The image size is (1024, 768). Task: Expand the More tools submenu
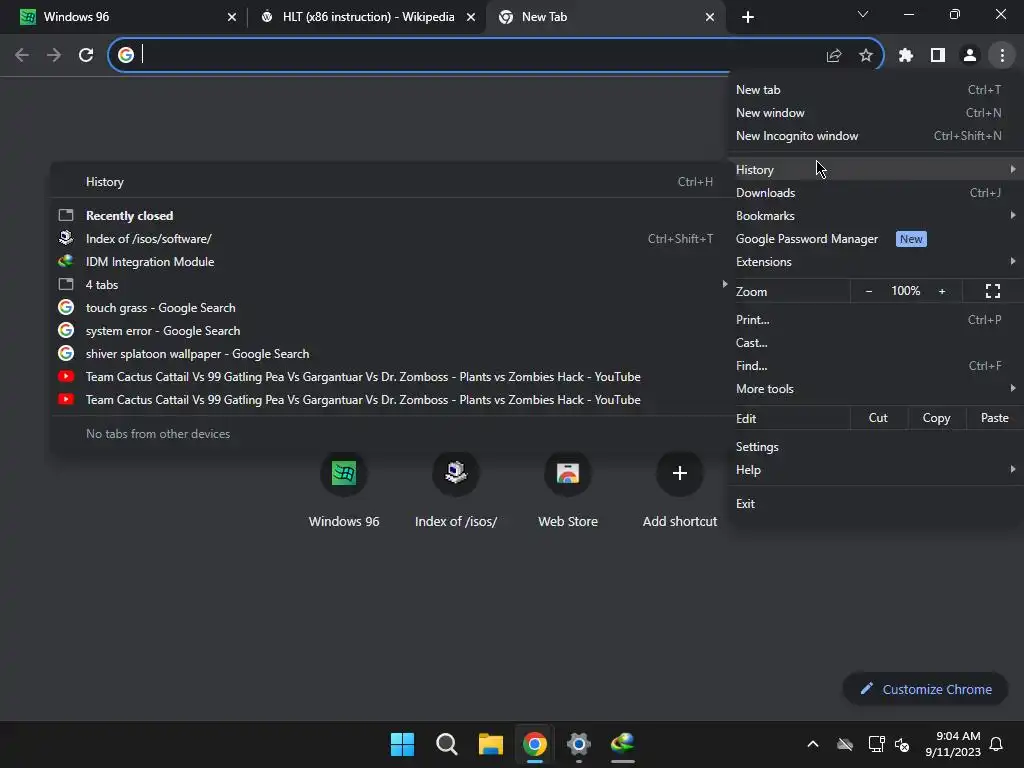875,389
